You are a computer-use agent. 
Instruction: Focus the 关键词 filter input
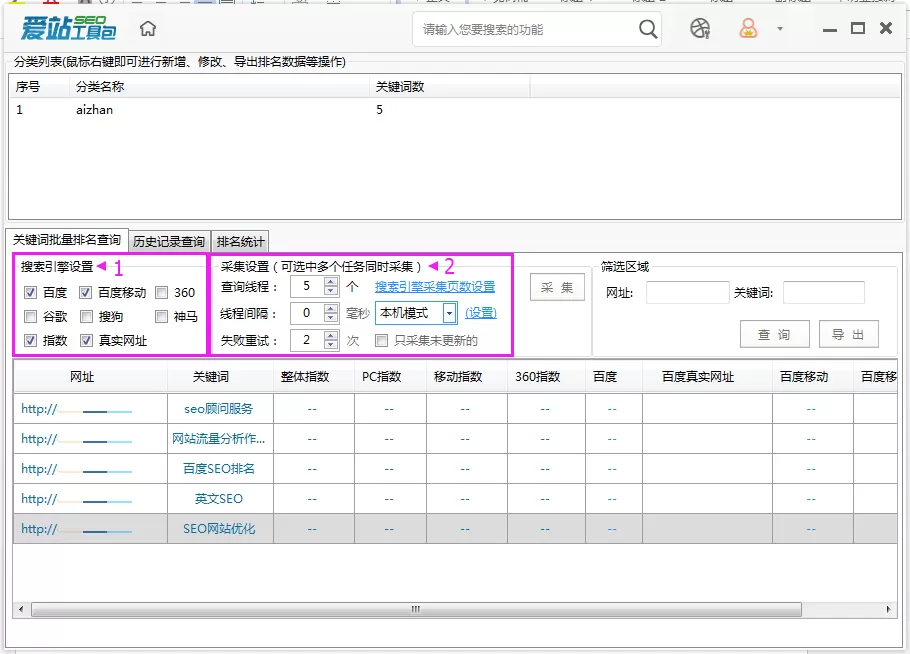tap(824, 292)
